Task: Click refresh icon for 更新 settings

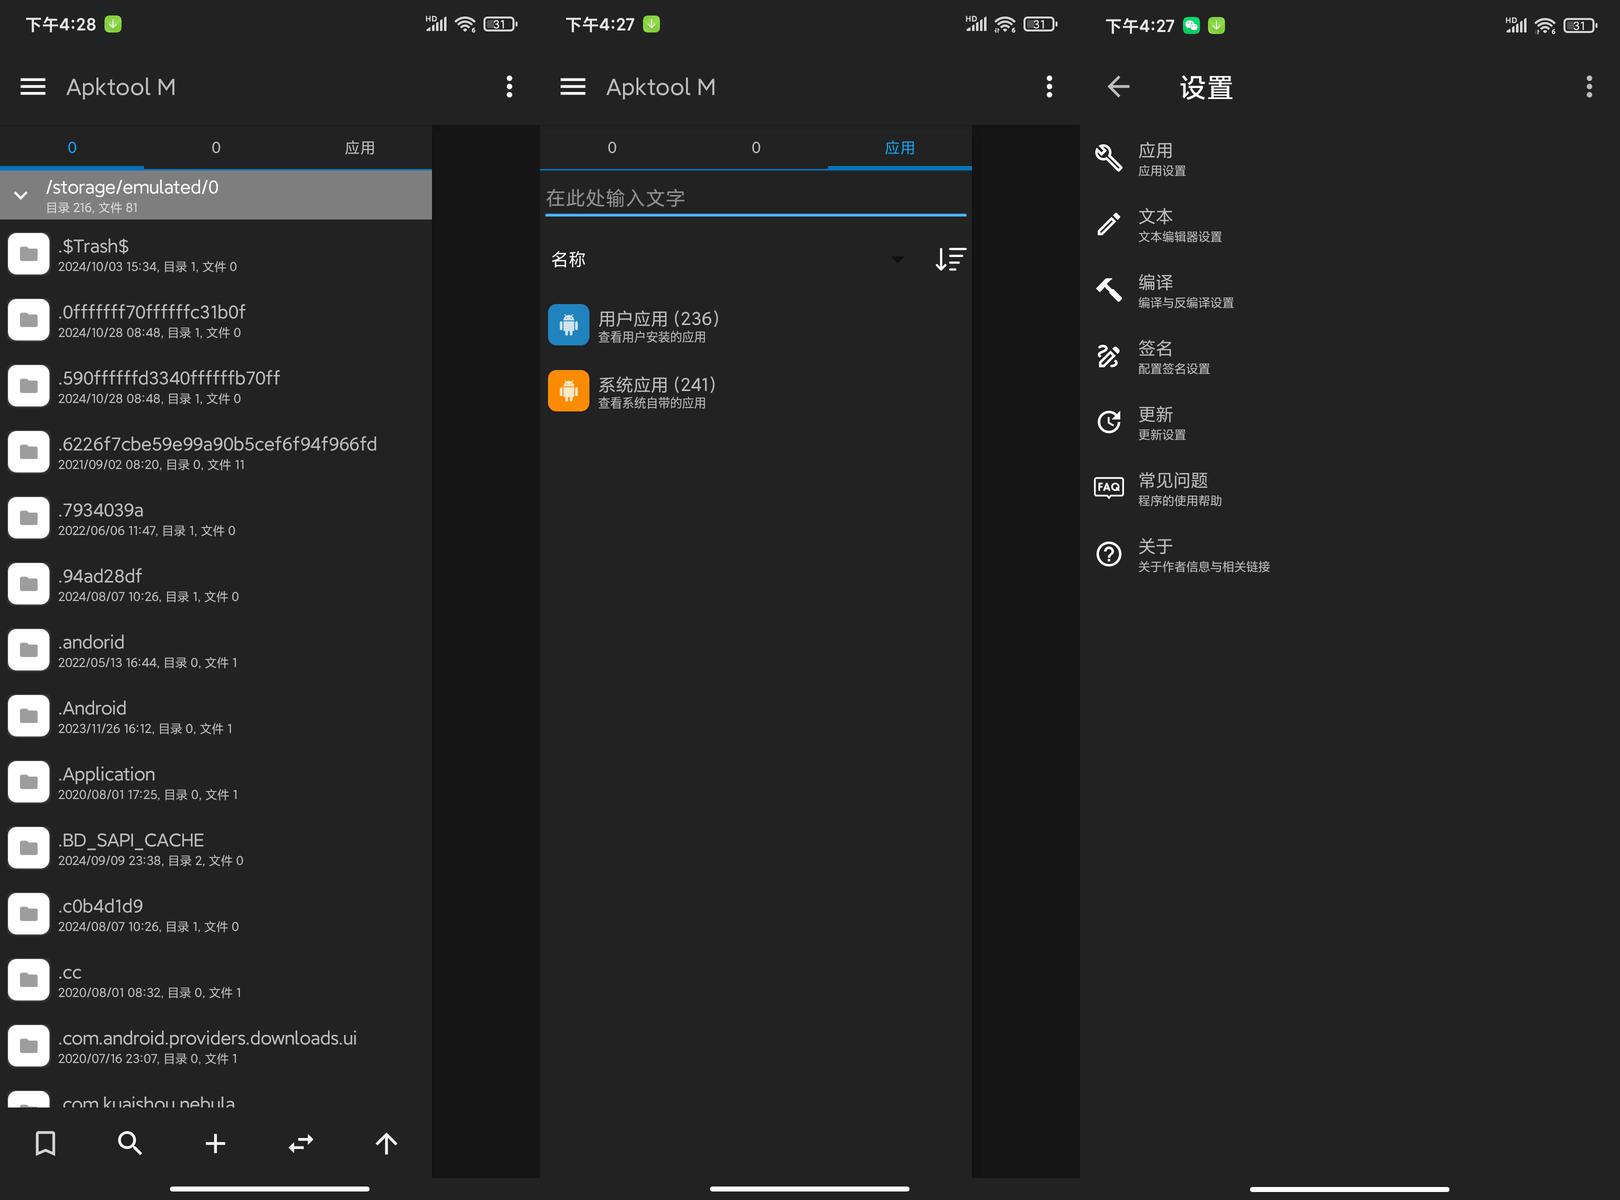Action: 1109,422
